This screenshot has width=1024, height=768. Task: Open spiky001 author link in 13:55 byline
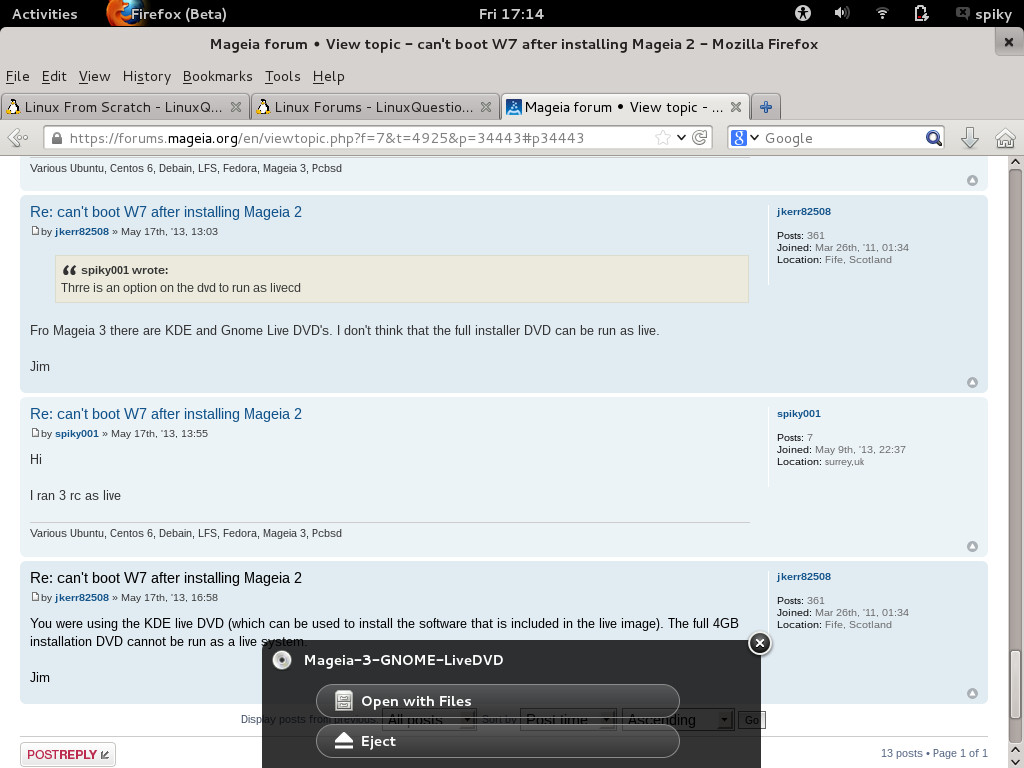76,433
